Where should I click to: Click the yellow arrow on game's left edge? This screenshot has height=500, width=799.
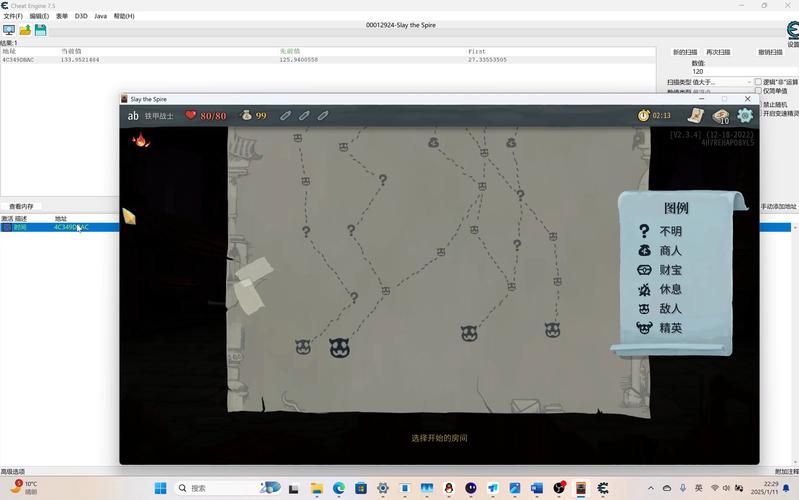tap(129, 216)
